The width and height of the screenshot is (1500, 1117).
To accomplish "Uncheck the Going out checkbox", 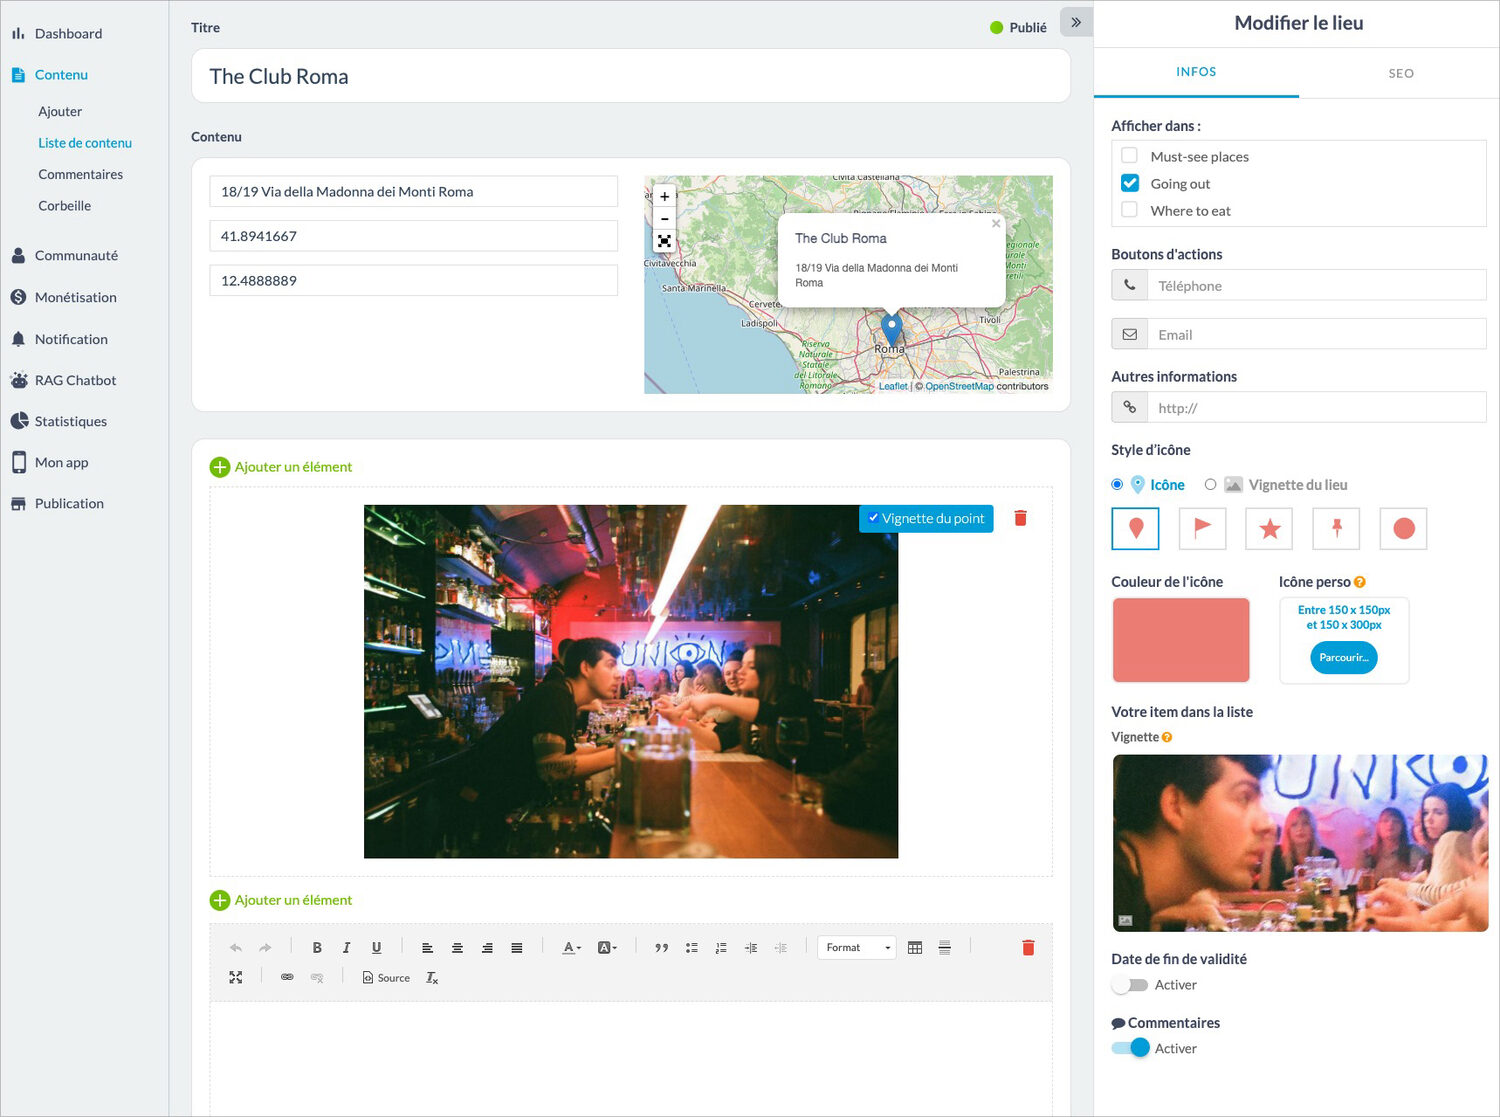I will tap(1129, 183).
